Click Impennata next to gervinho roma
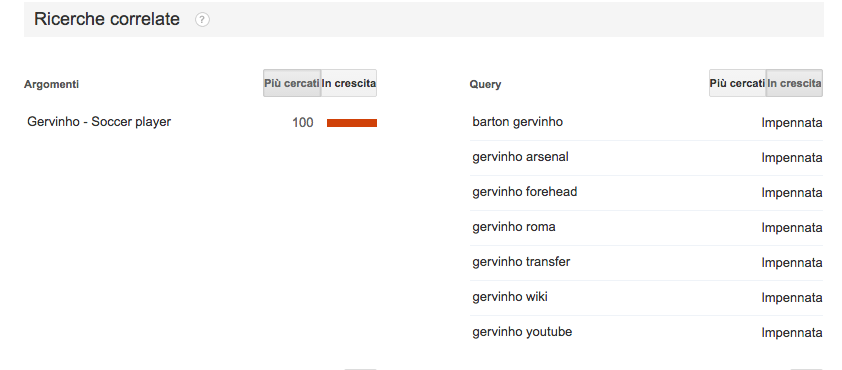This screenshot has width=842, height=370. point(792,228)
